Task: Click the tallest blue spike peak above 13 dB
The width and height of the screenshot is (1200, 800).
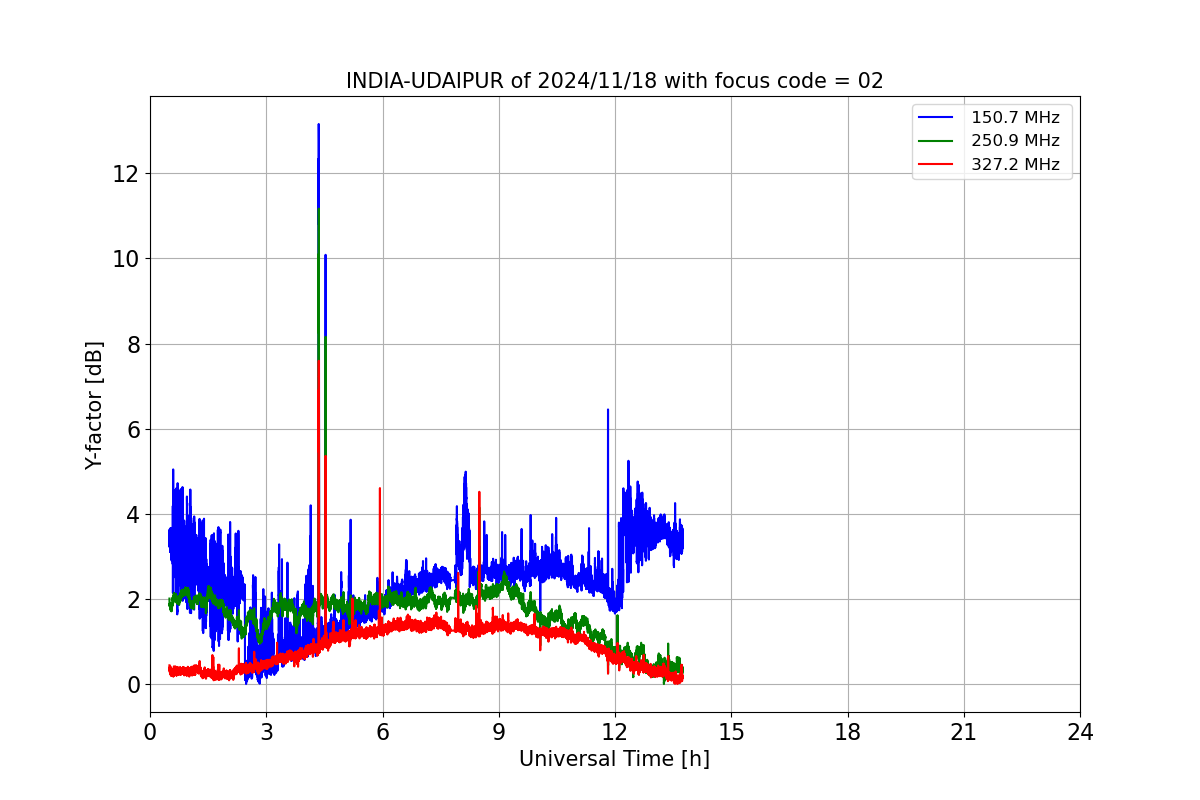Action: pyautogui.click(x=318, y=125)
